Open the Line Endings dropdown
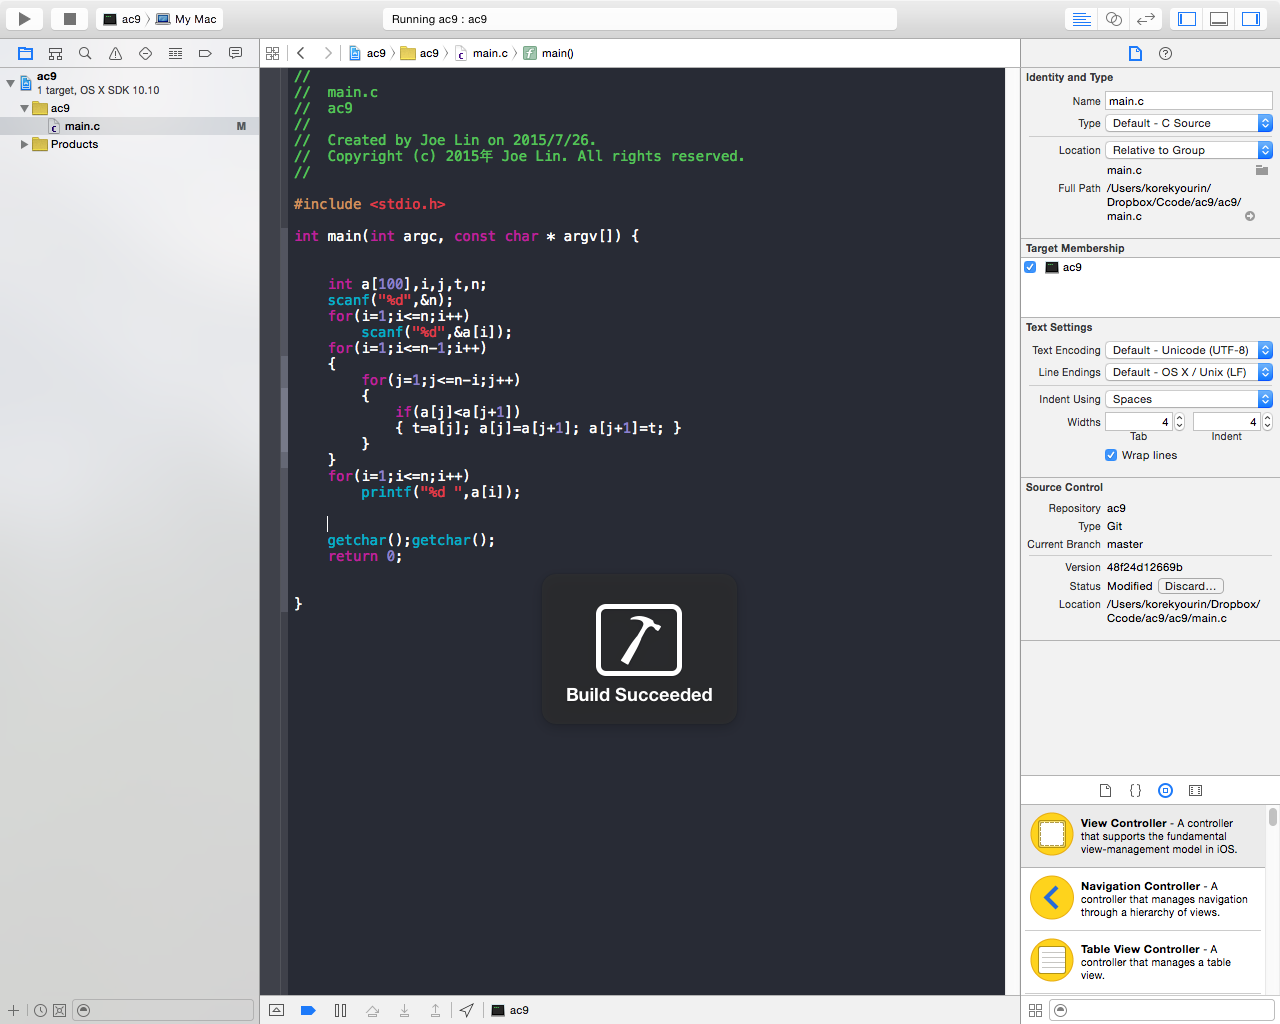The height and width of the screenshot is (1024, 1280). click(1189, 372)
